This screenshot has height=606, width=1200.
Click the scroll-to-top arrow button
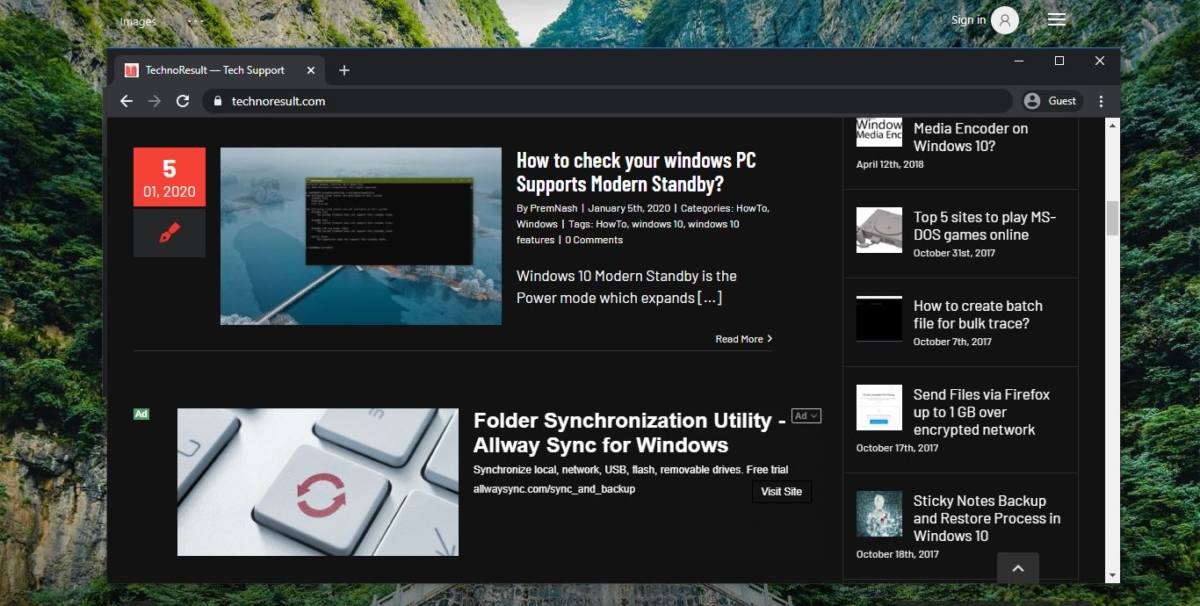[x=1018, y=568]
